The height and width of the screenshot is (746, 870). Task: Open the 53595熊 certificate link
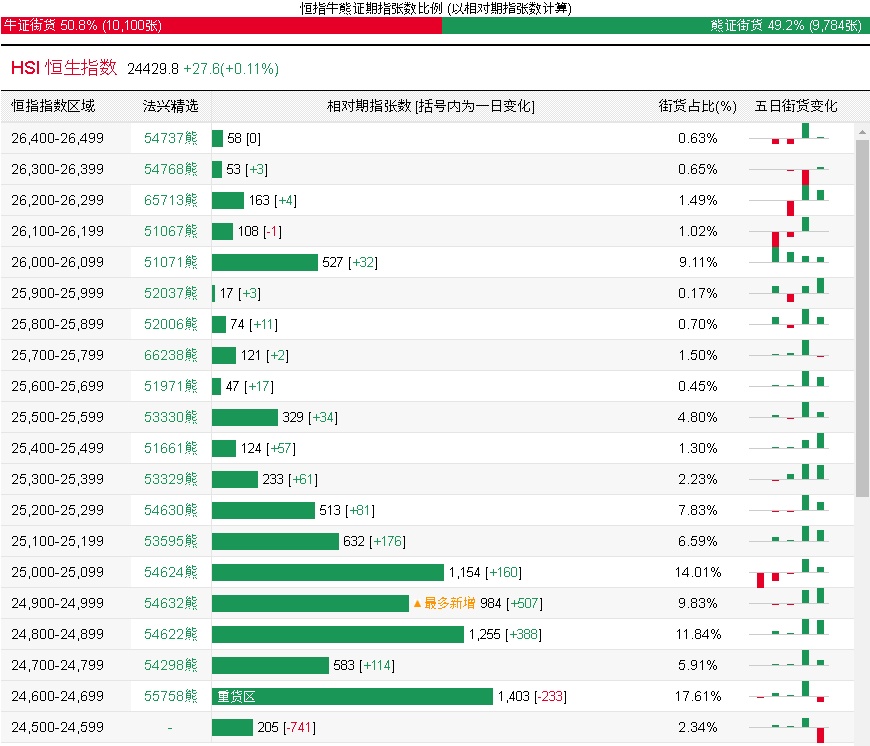coord(171,542)
